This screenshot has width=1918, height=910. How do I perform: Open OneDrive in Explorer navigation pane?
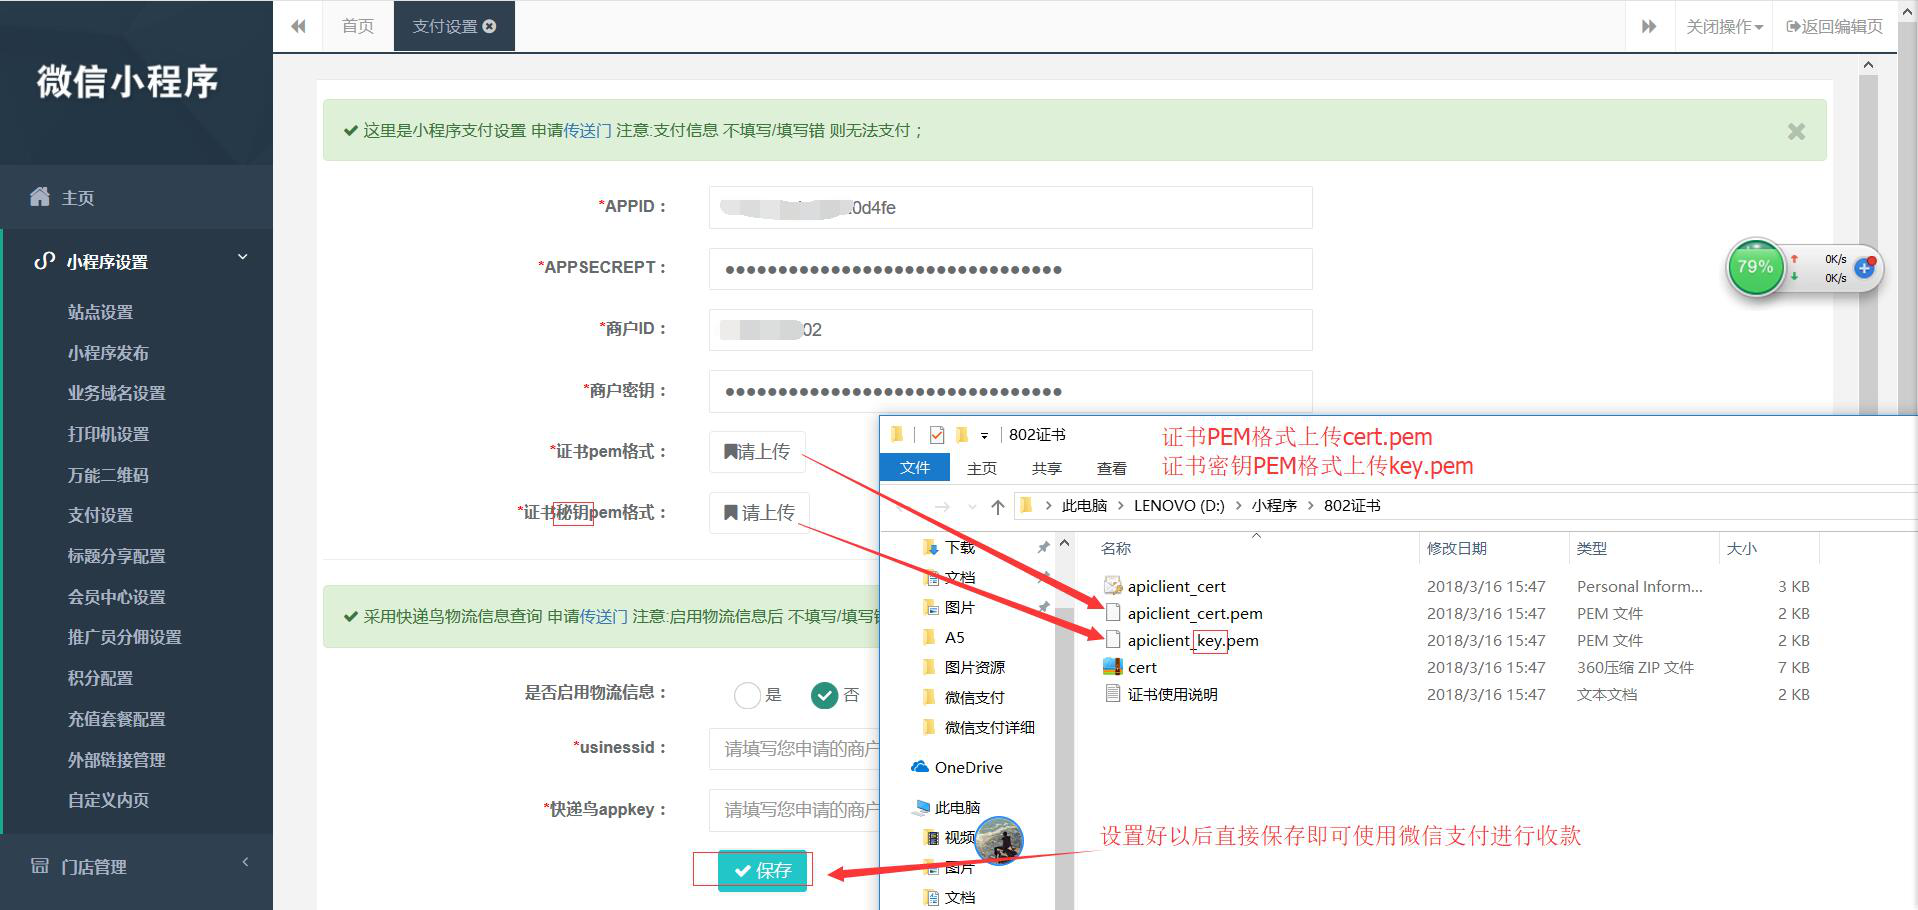957,767
